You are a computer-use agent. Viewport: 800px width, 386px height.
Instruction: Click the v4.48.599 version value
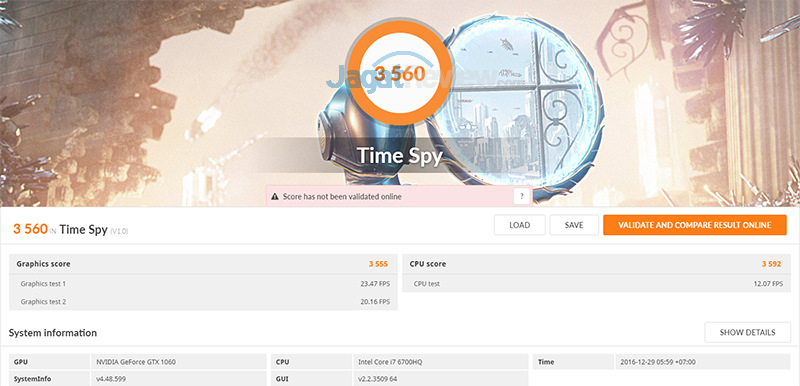click(111, 379)
